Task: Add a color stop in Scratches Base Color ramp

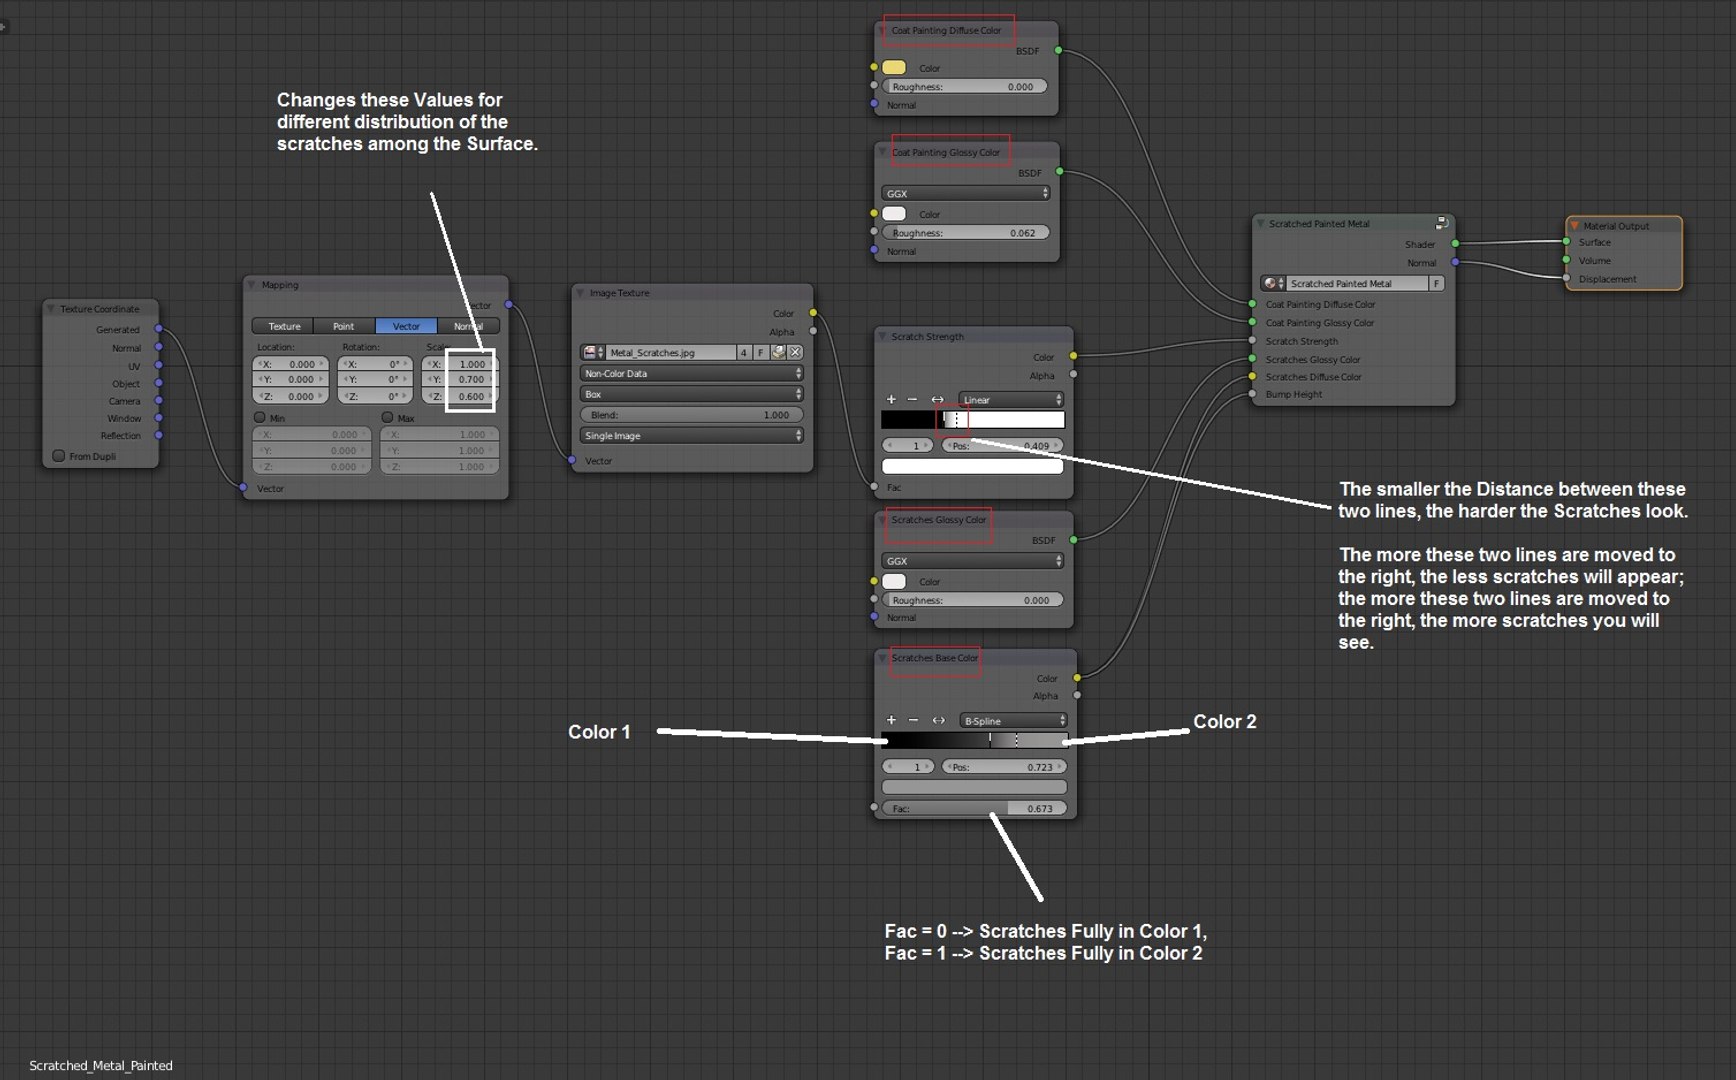Action: coord(891,720)
